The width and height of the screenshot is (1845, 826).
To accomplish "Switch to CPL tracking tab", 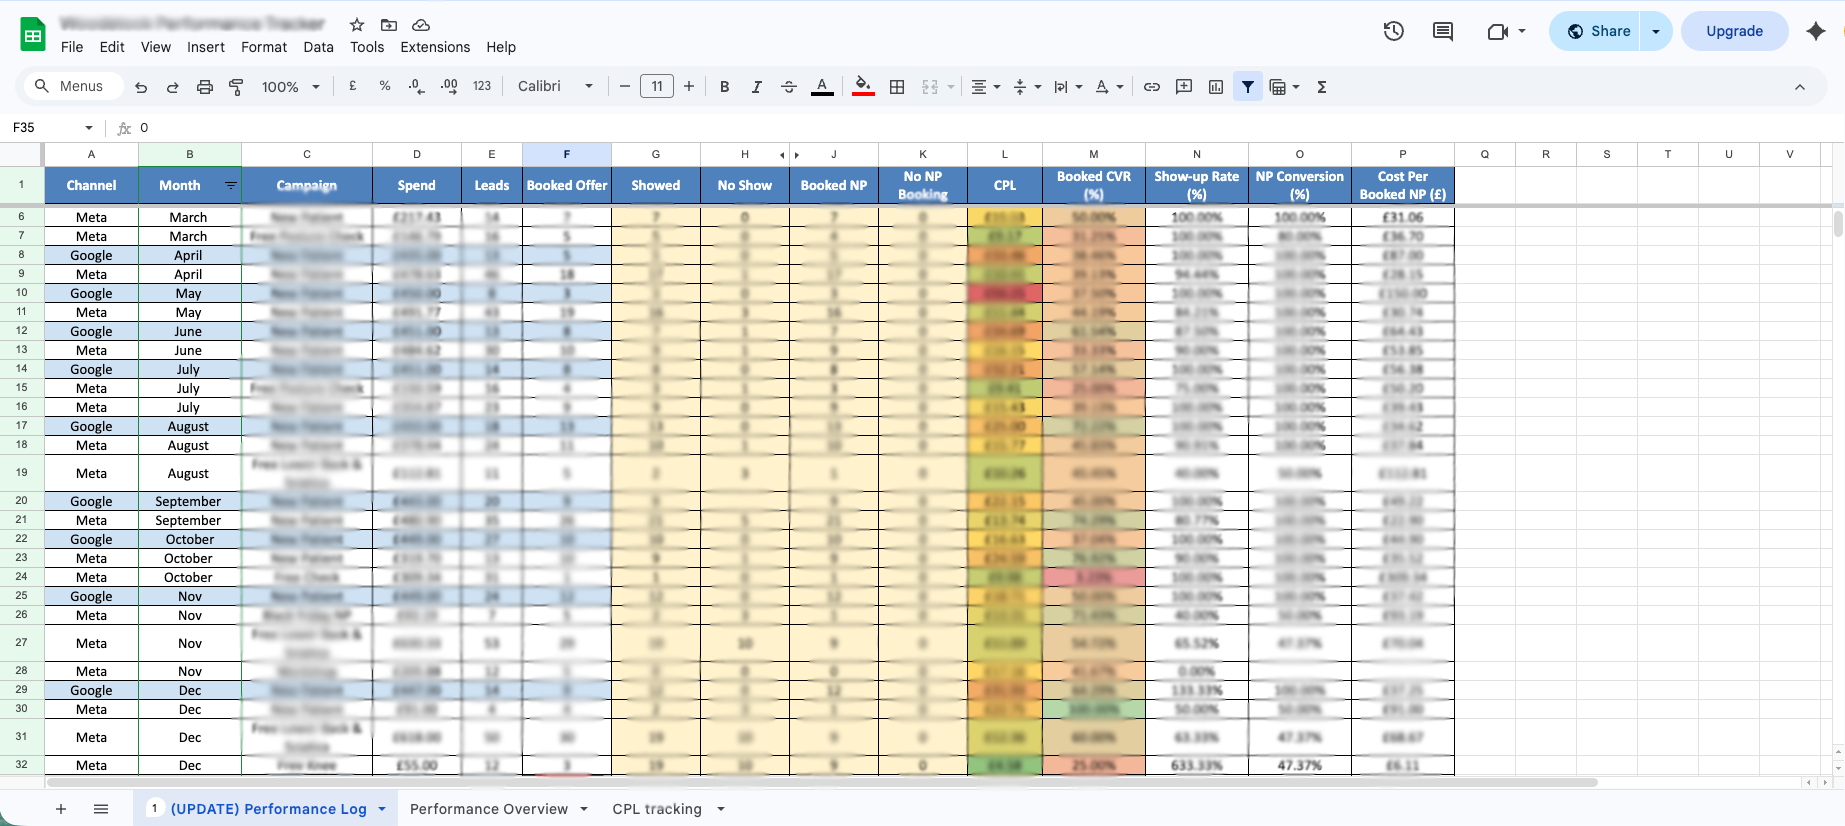I will coord(657,809).
